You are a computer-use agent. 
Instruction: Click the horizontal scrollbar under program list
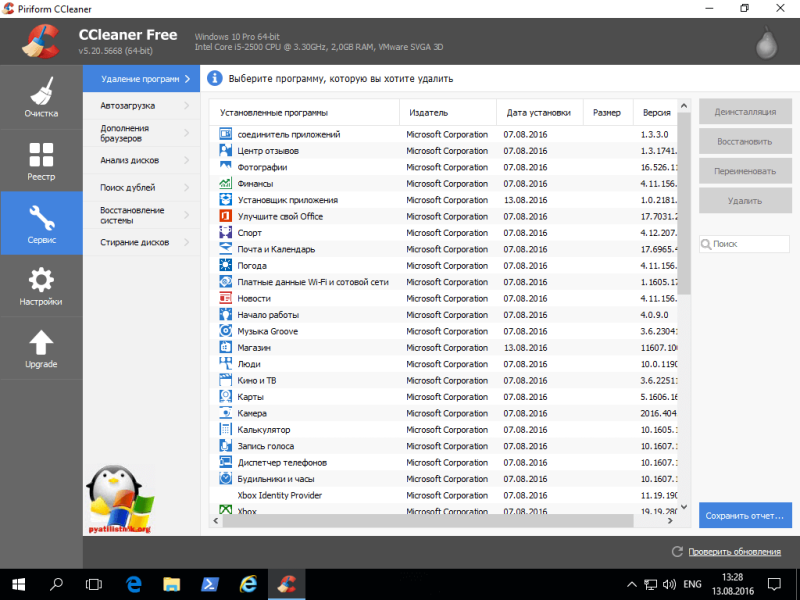click(x=428, y=521)
